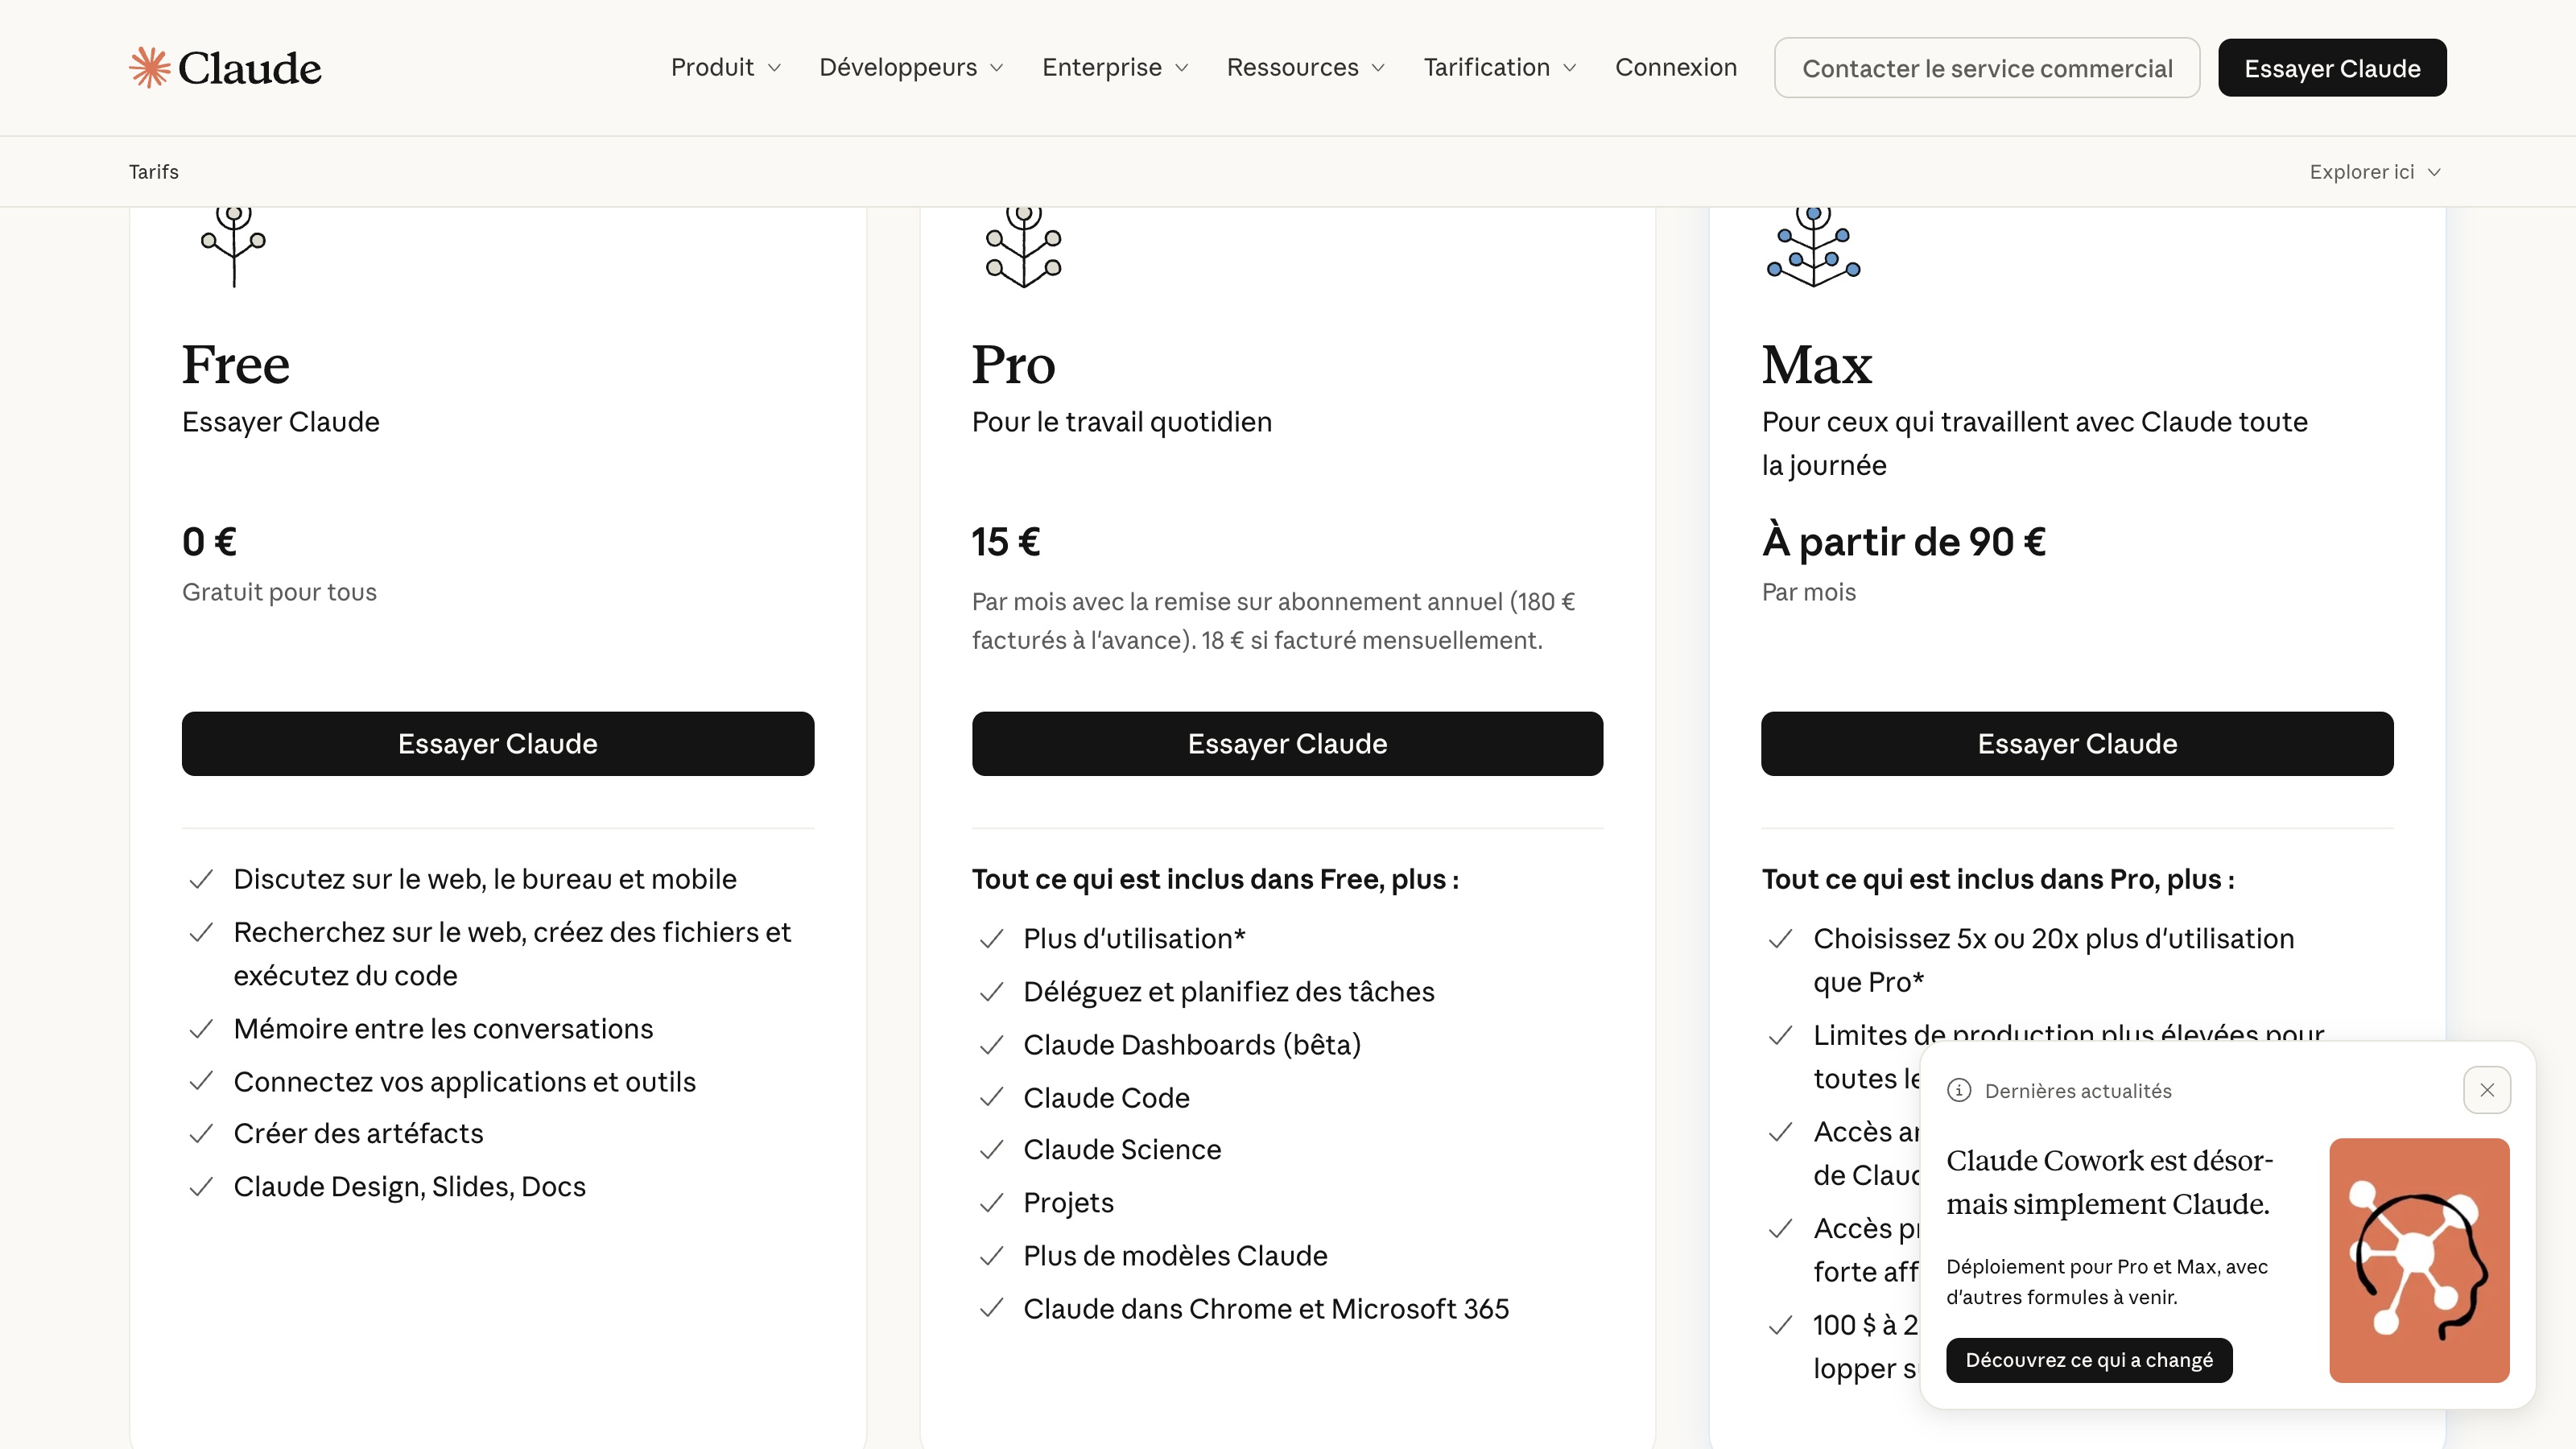Click Par mois text under Max price
Viewport: 2576px width, 1449px height.
pyautogui.click(x=1808, y=592)
